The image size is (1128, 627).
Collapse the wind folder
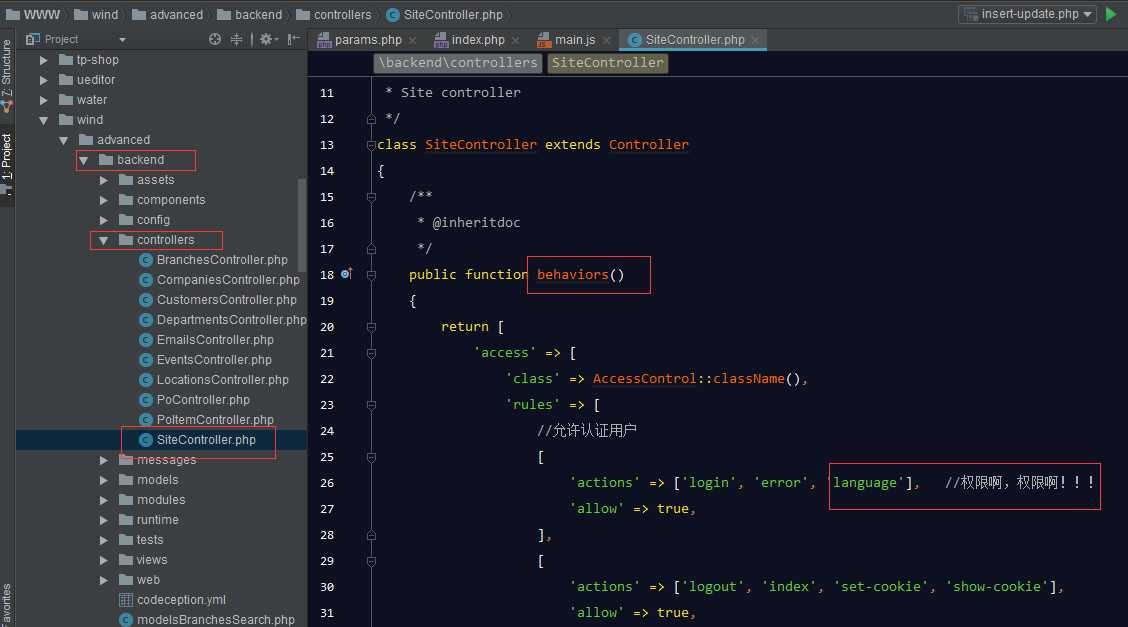44,120
